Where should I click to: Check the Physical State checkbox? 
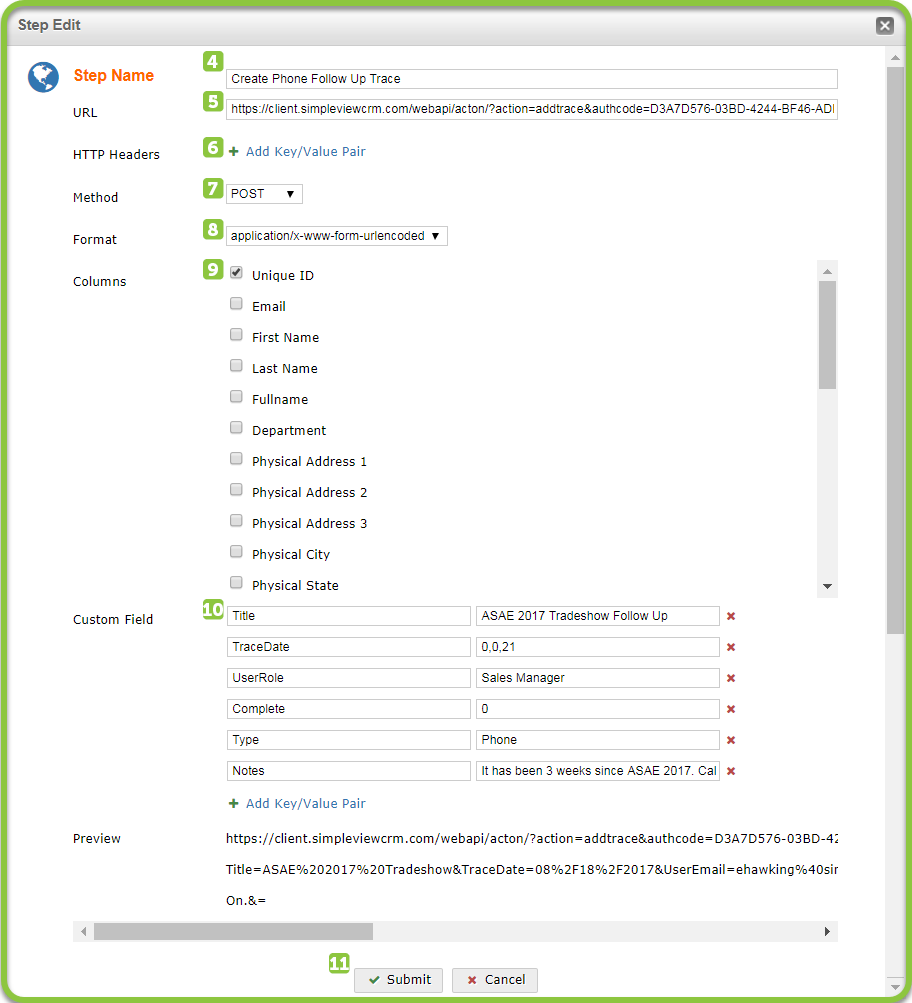(236, 583)
